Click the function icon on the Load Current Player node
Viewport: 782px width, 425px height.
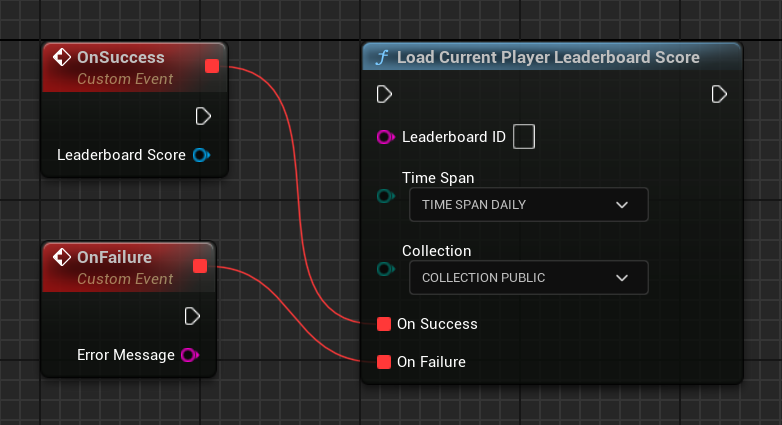[x=380, y=57]
